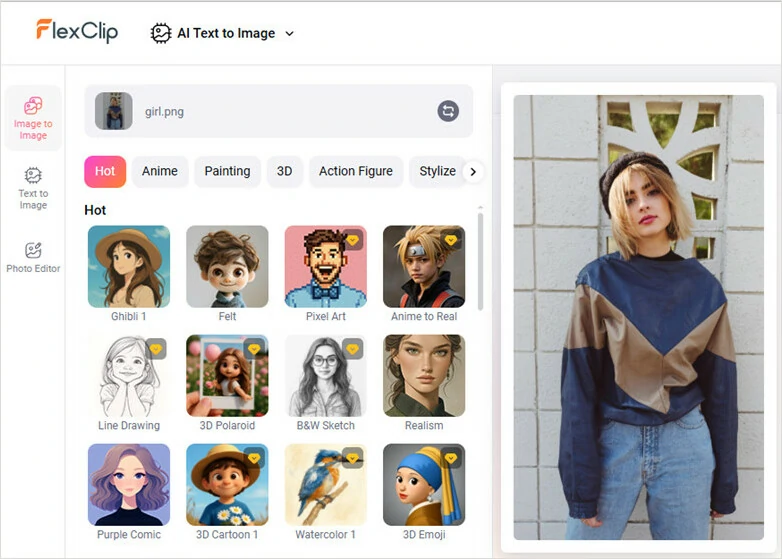The image size is (782, 559).
Task: Click the Purple Comic label text
Action: (129, 535)
